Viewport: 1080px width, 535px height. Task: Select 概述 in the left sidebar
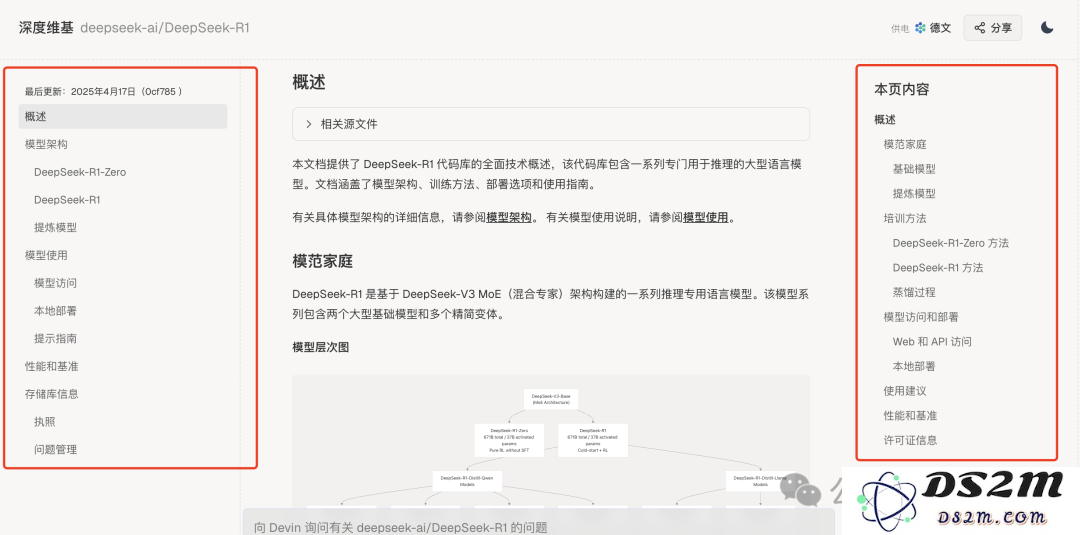123,116
